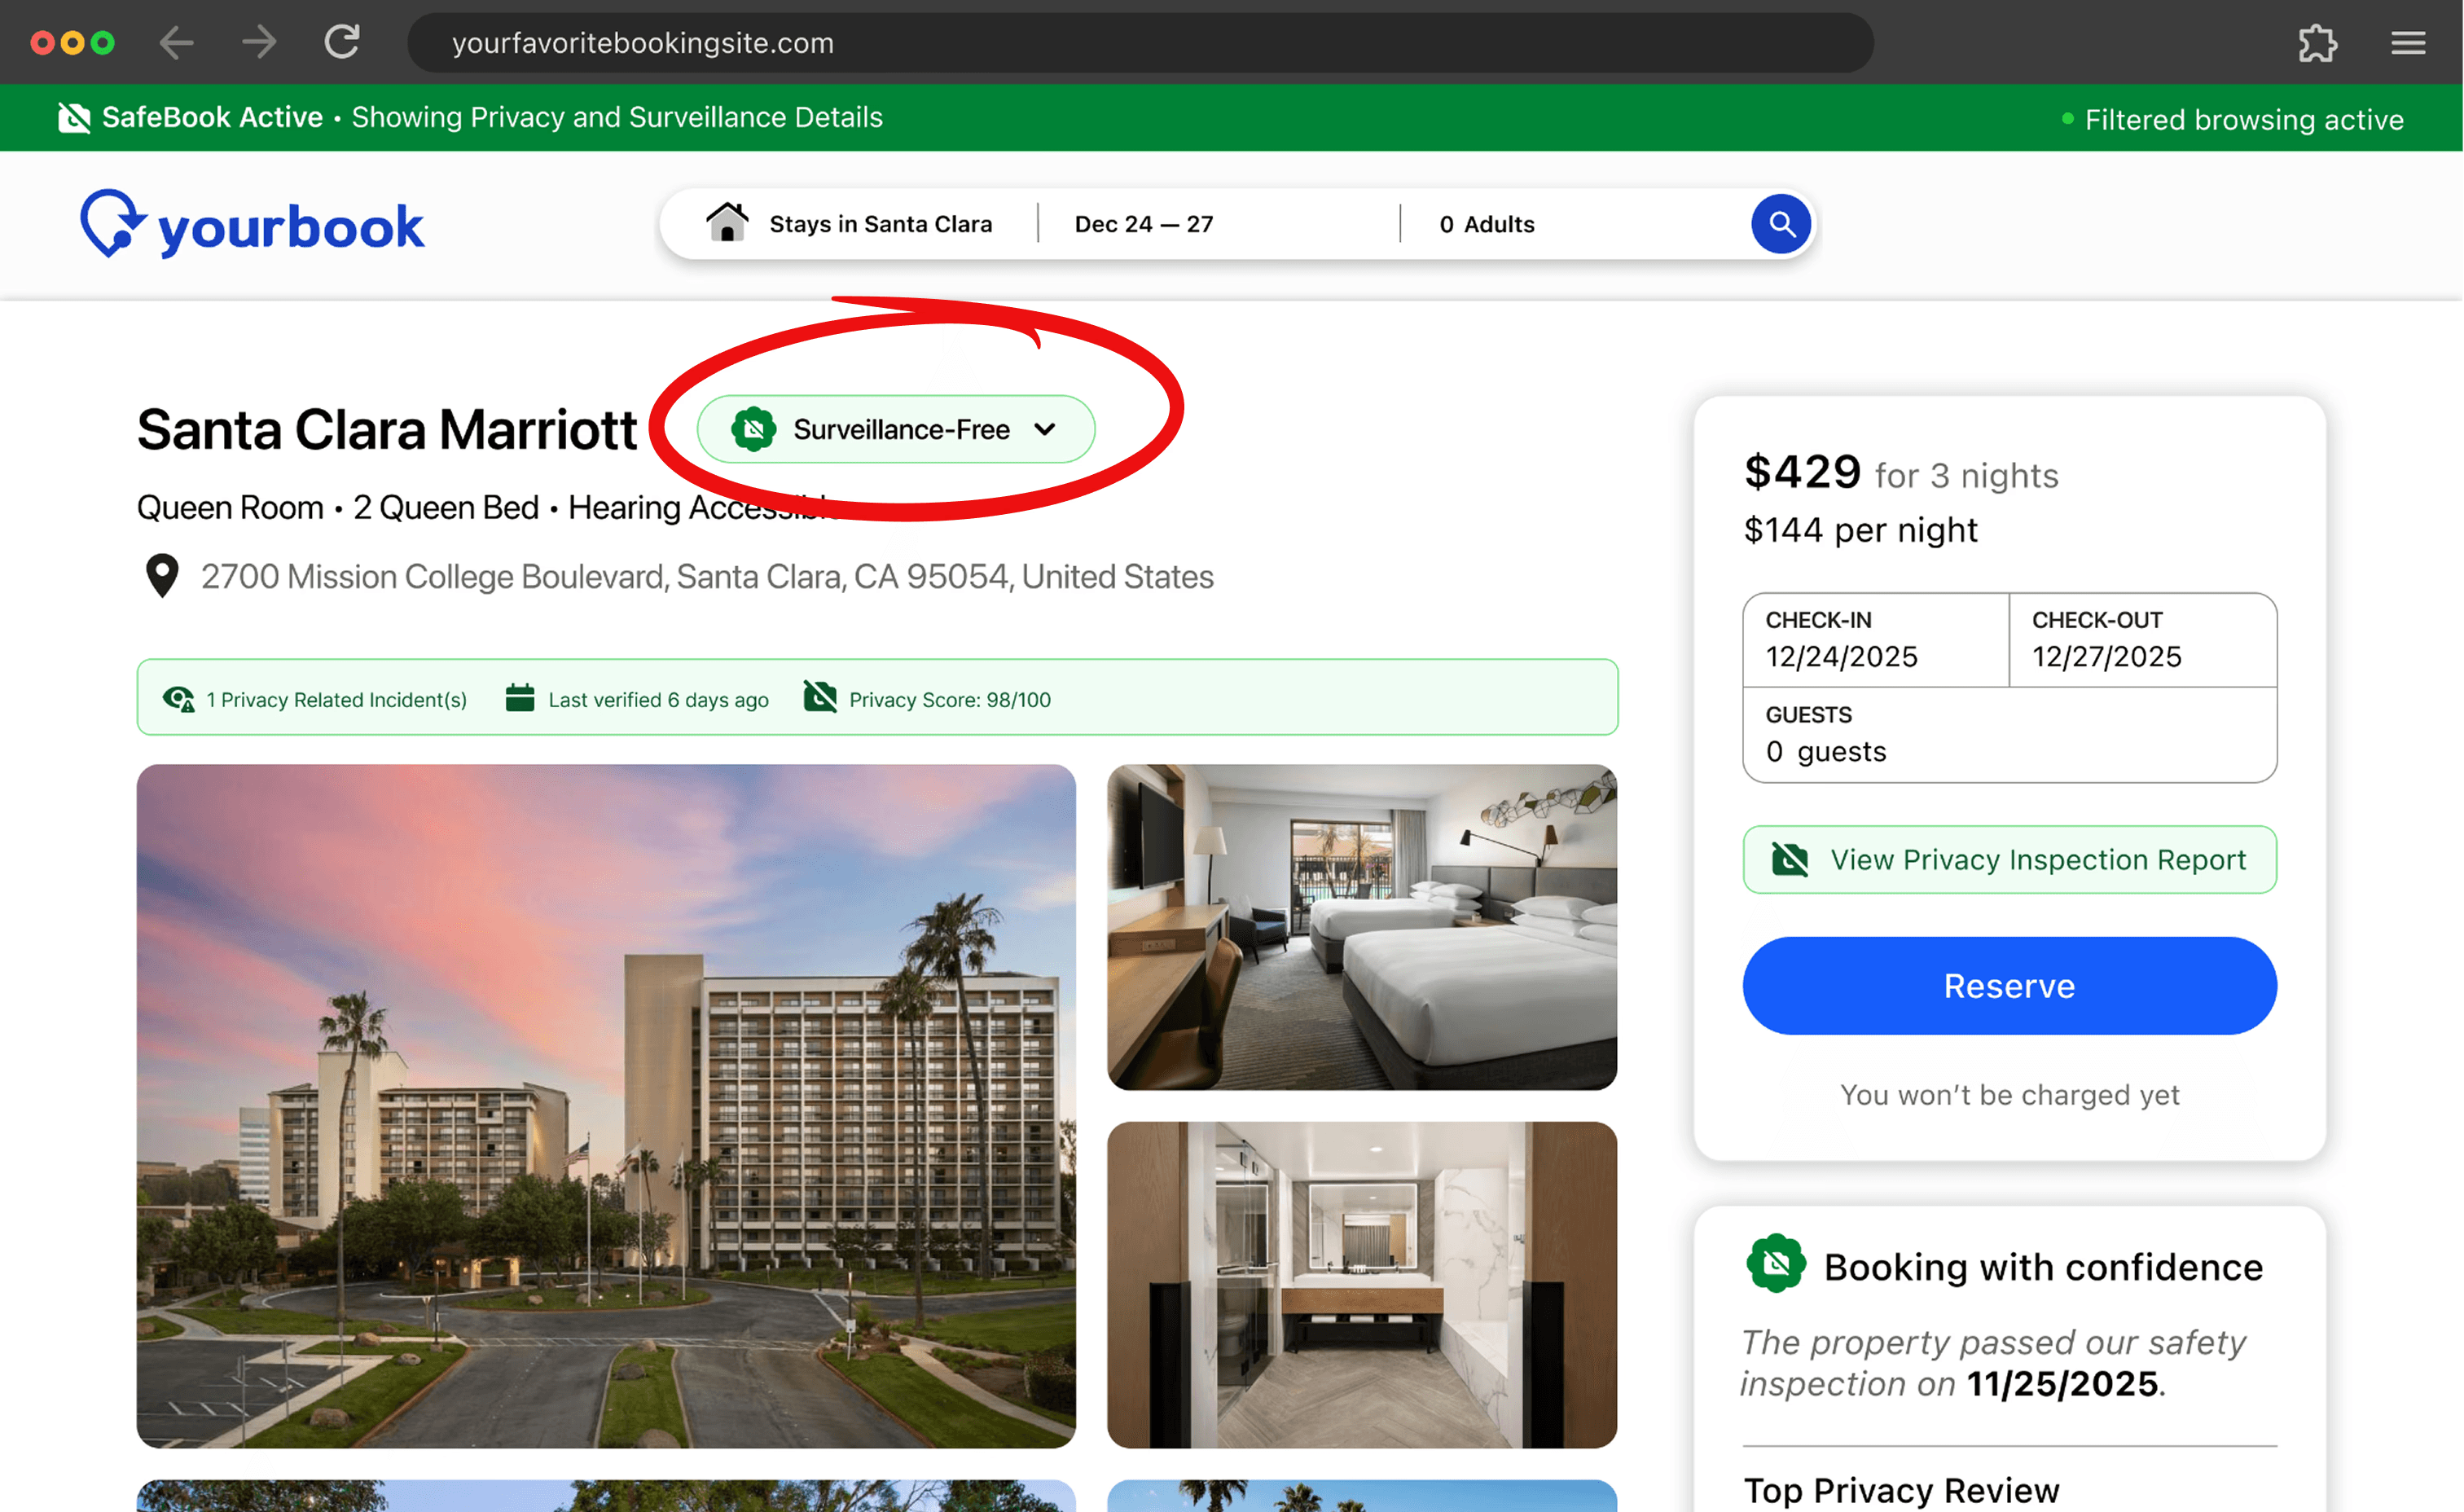Go back with browser back arrow

[177, 42]
